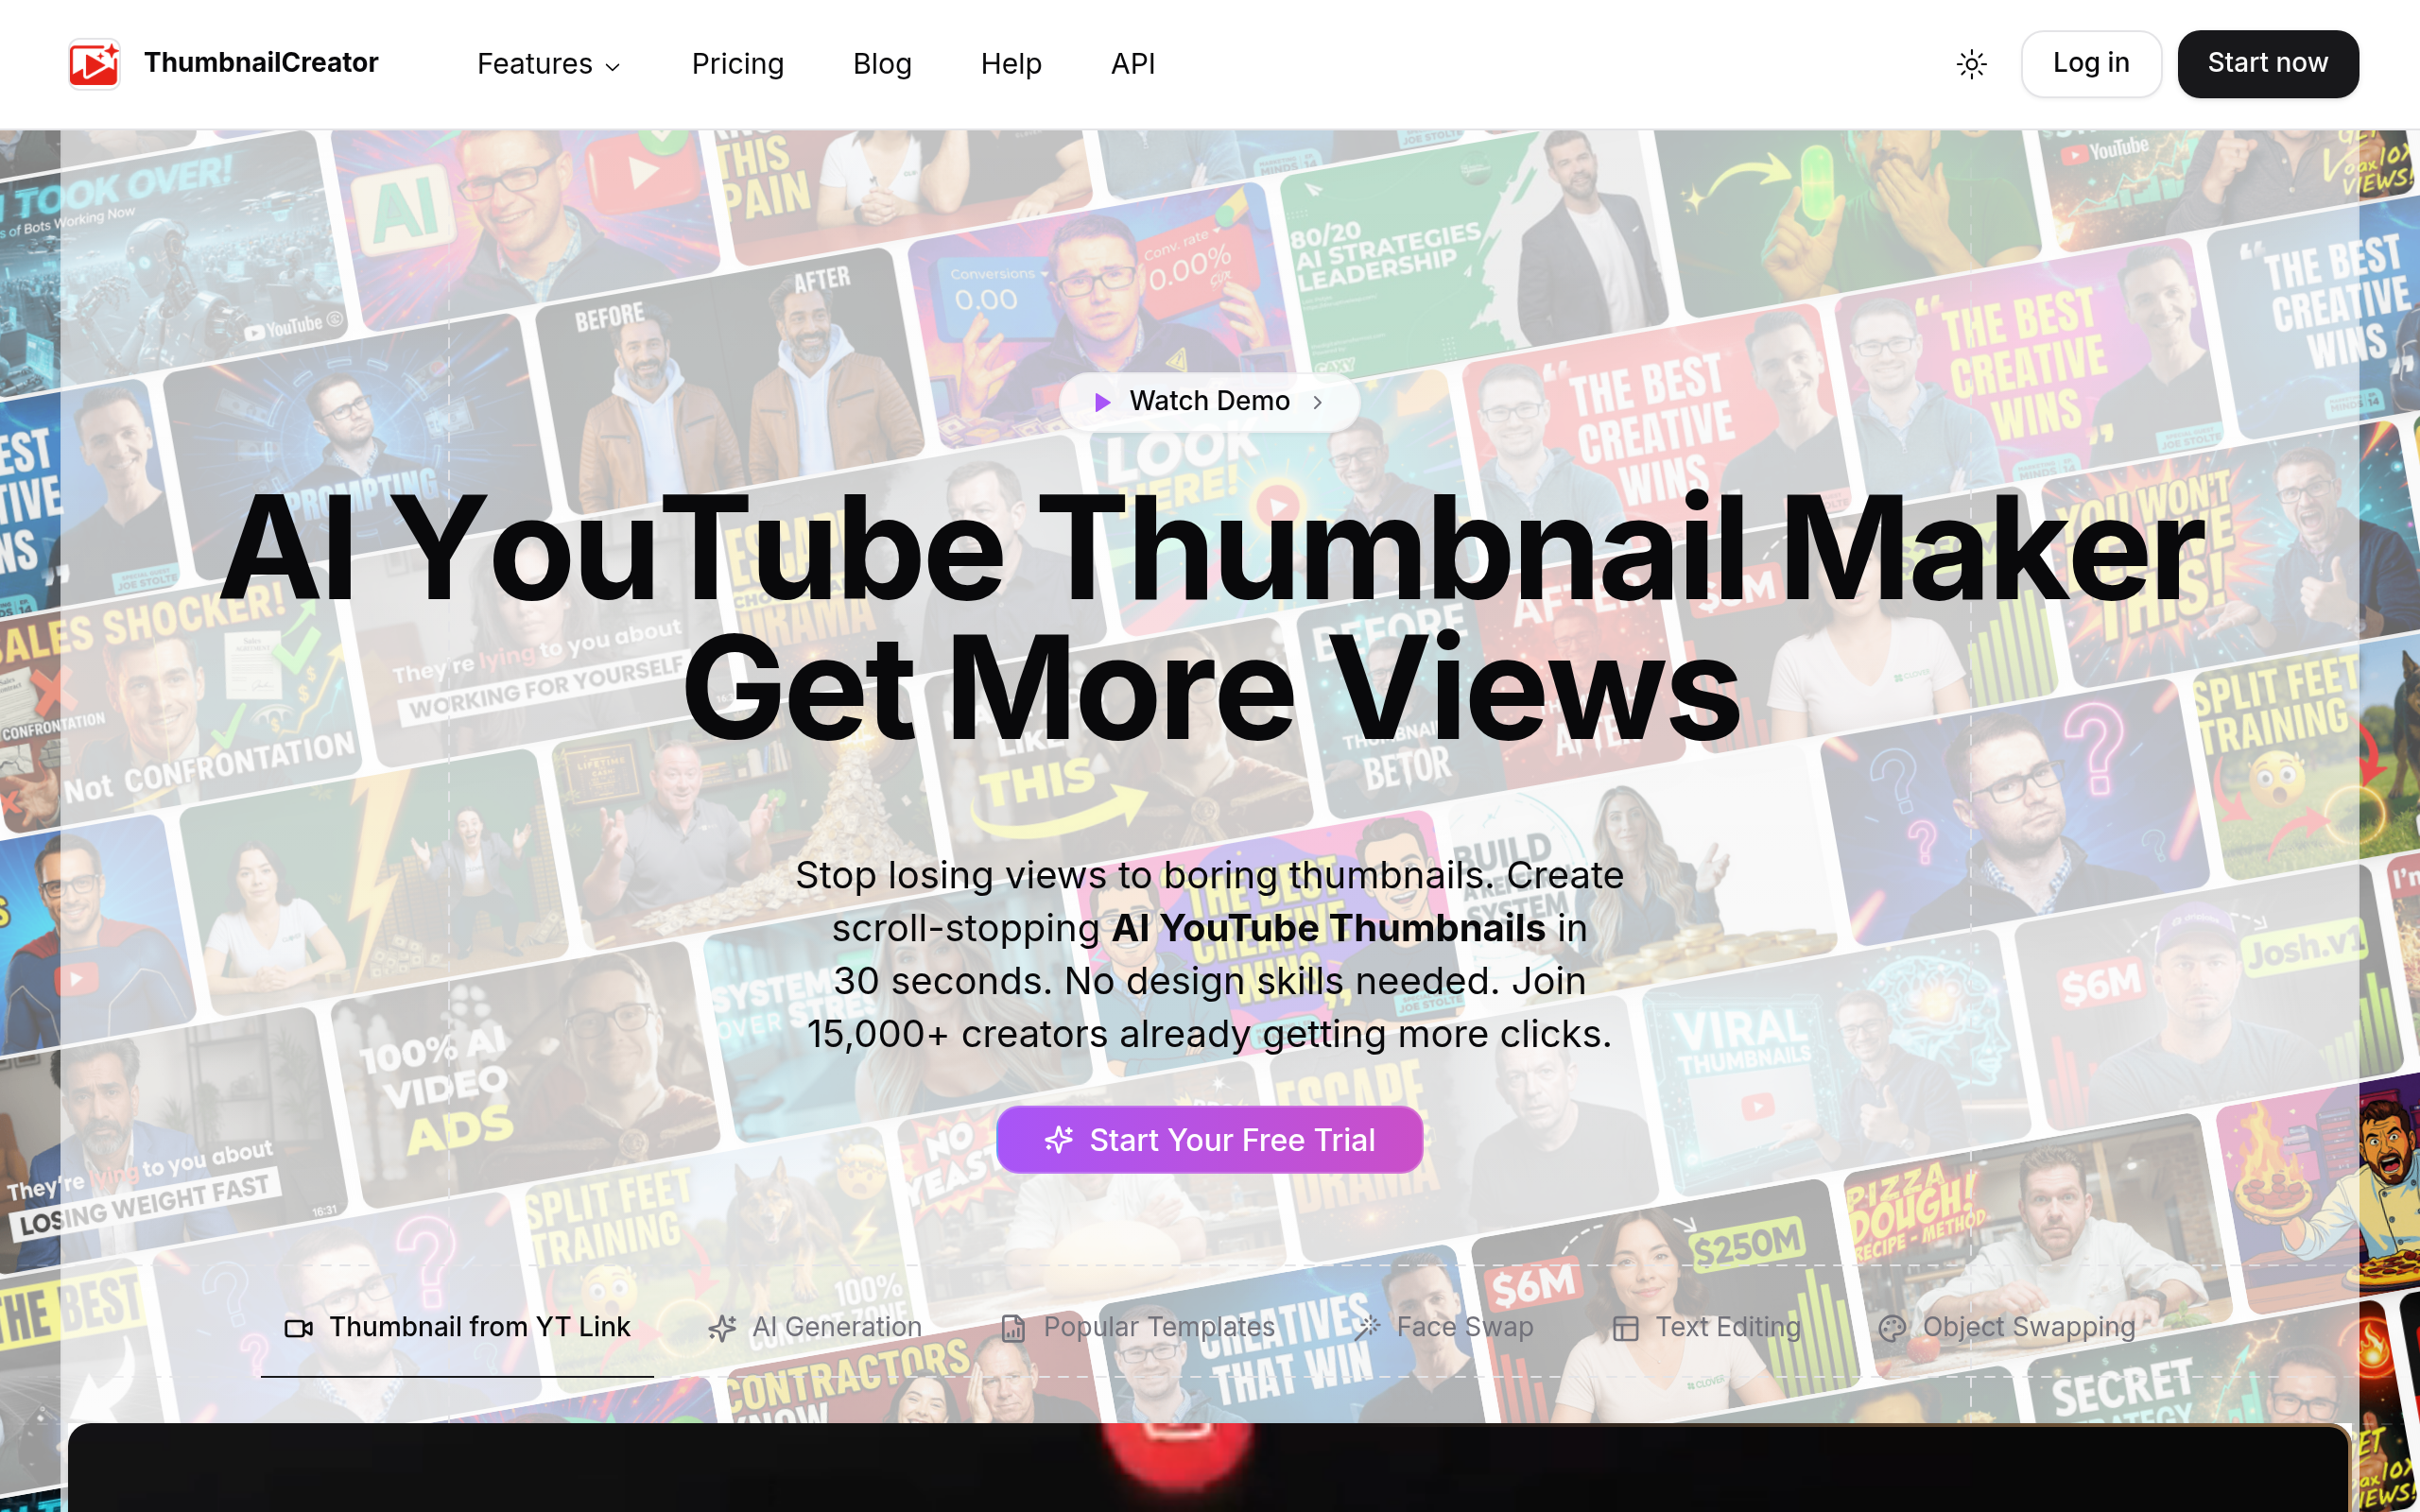This screenshot has width=2420, height=1512.
Task: Switch to the Face Swap tab
Action: [x=1443, y=1327]
